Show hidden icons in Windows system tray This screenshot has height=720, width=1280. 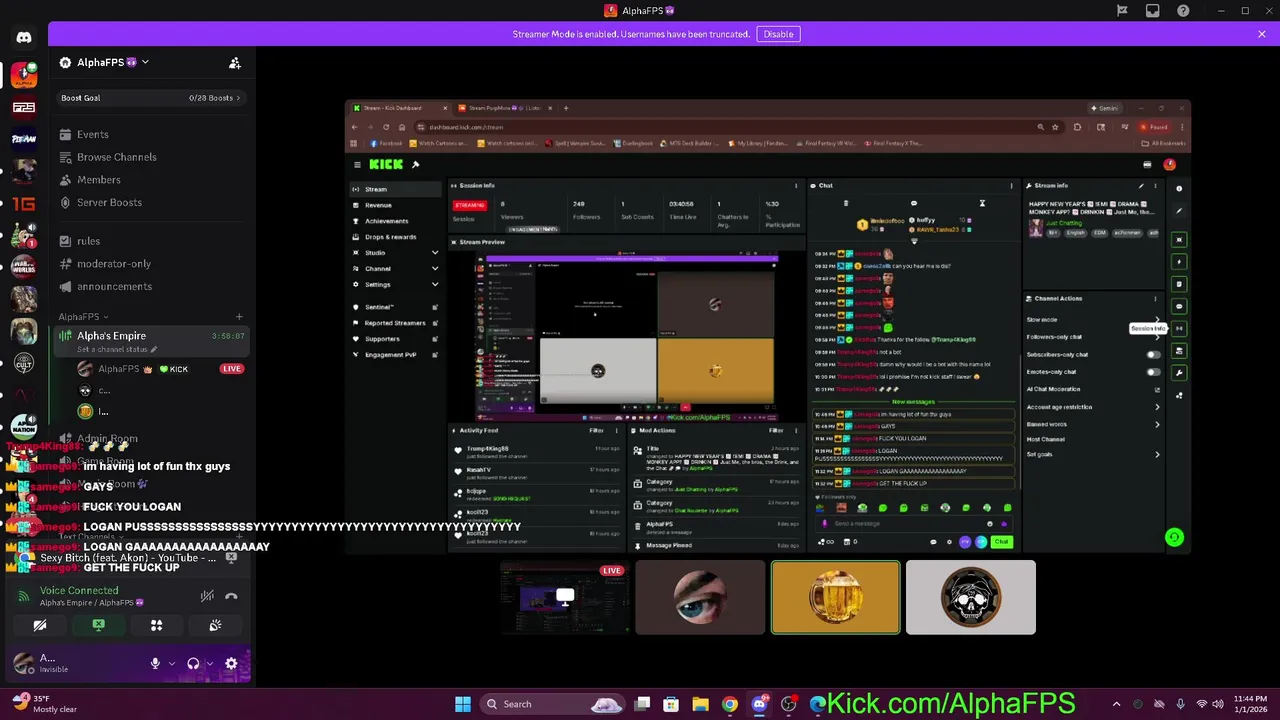(1117, 704)
